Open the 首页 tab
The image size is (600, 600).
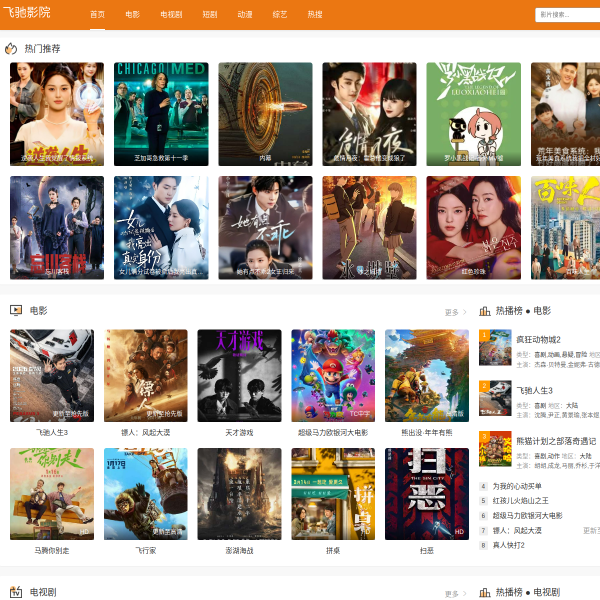pyautogui.click(x=97, y=15)
